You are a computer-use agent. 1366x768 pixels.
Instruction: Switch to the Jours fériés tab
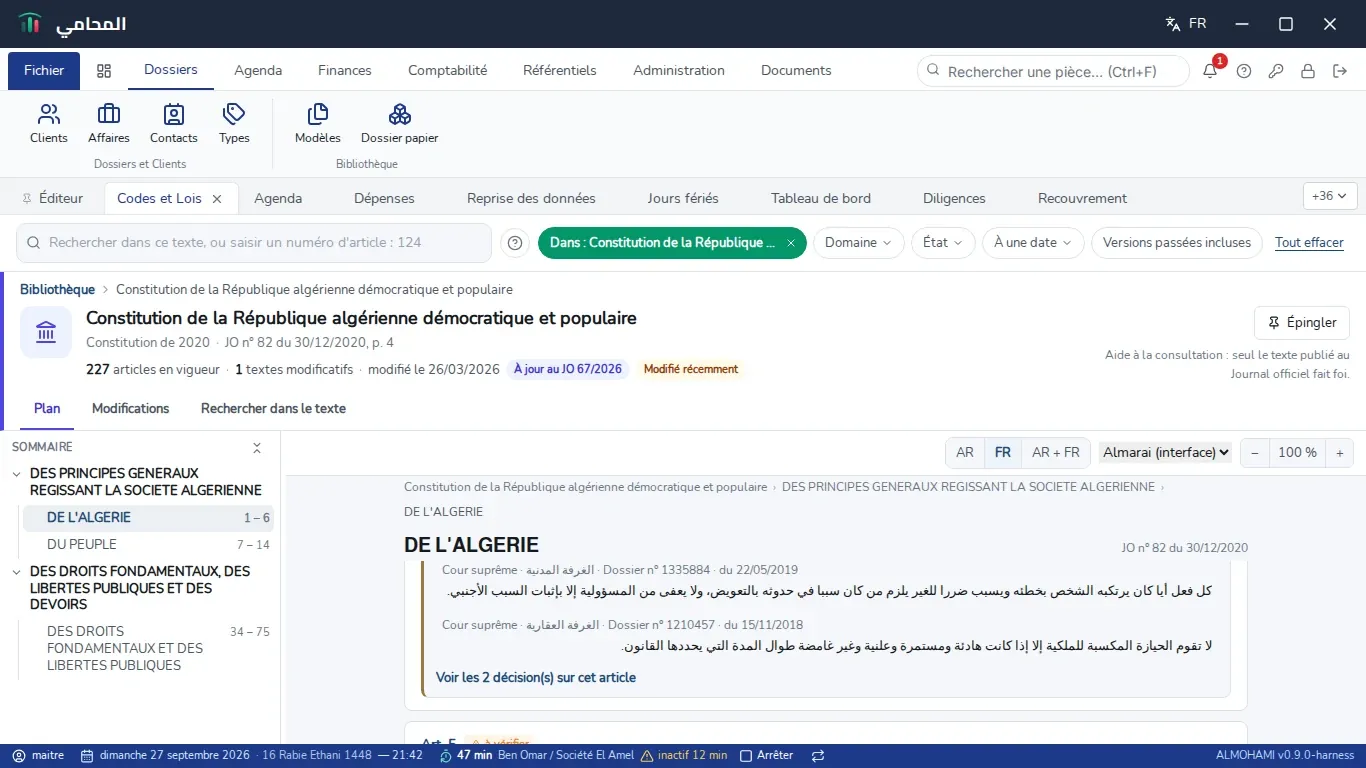[683, 198]
